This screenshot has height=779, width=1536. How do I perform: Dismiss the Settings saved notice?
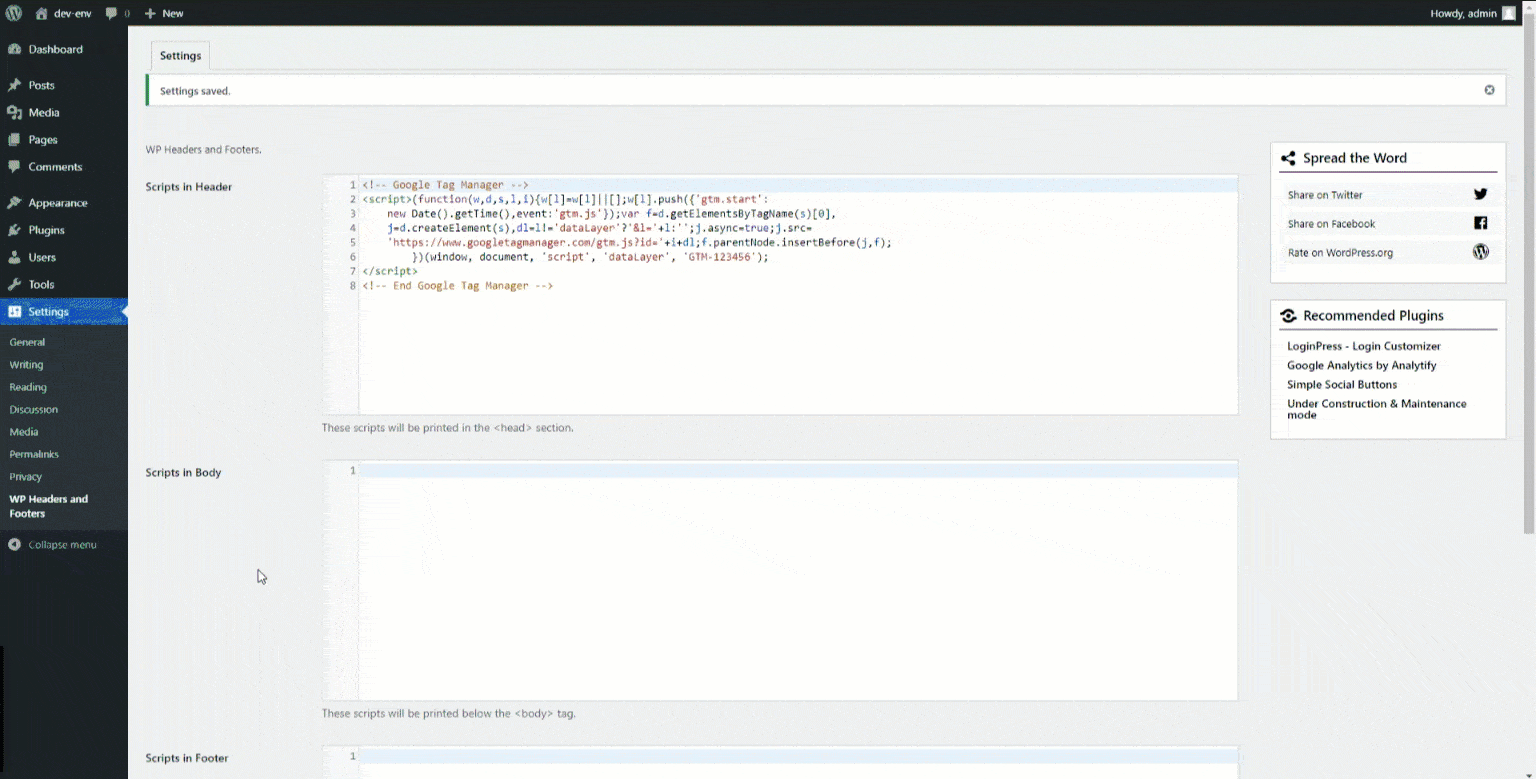point(1489,89)
